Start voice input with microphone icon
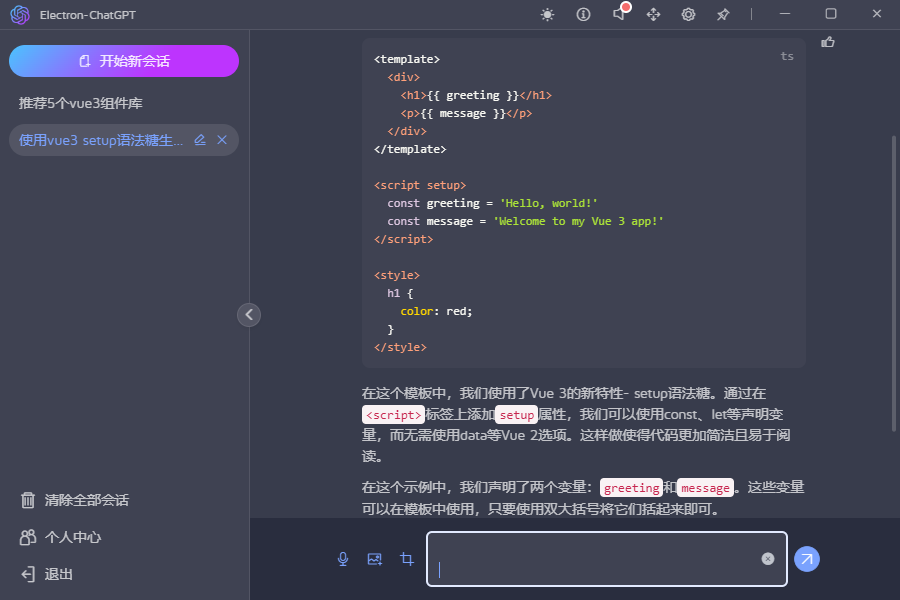 (x=343, y=559)
